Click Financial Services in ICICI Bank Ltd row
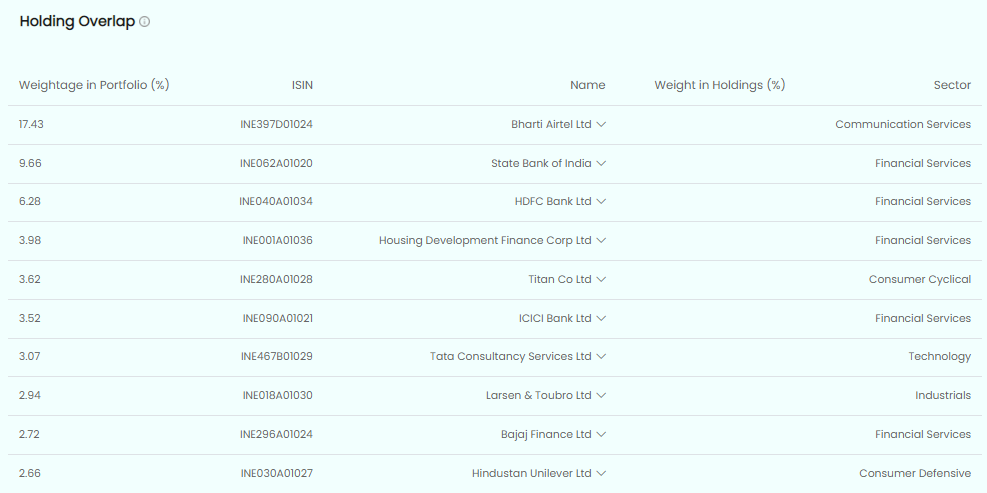The image size is (987, 493). [923, 319]
